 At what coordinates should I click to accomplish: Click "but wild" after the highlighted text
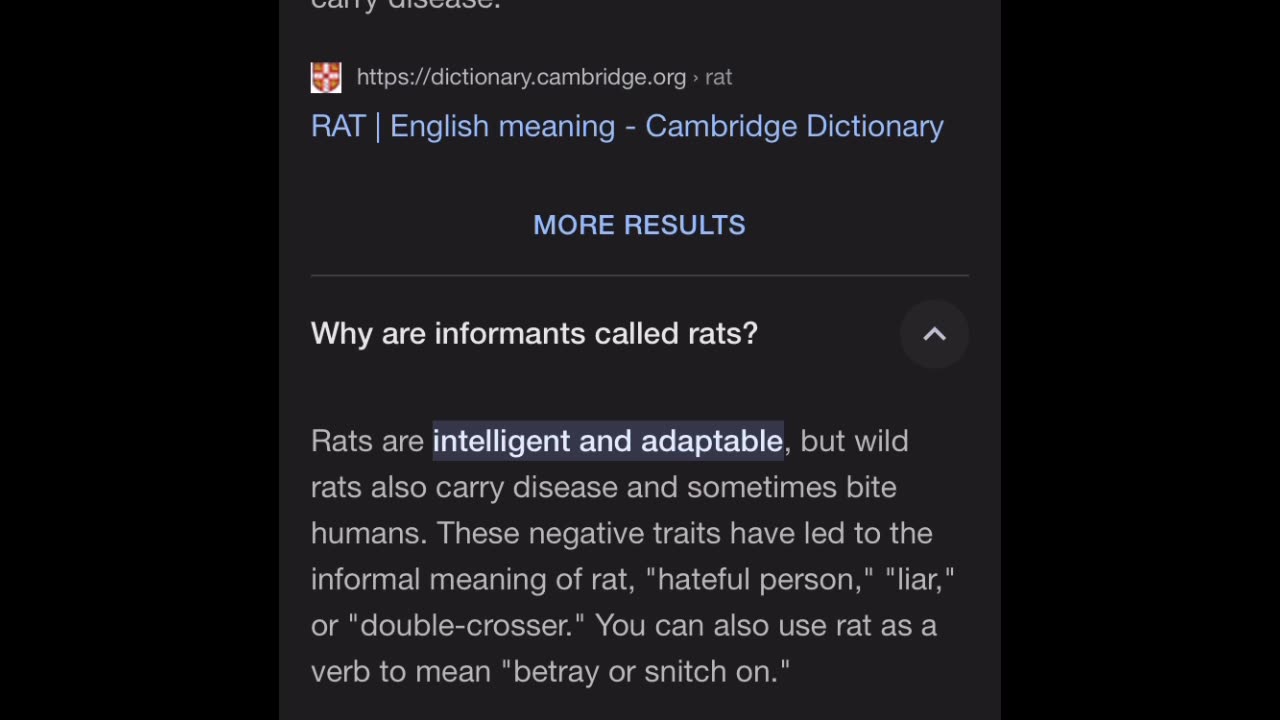tap(854, 441)
